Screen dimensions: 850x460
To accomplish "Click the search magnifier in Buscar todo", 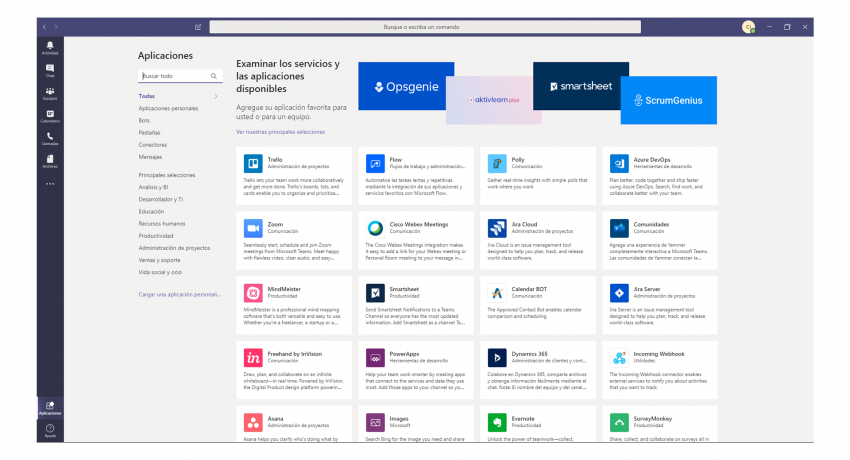I will click(x=214, y=76).
